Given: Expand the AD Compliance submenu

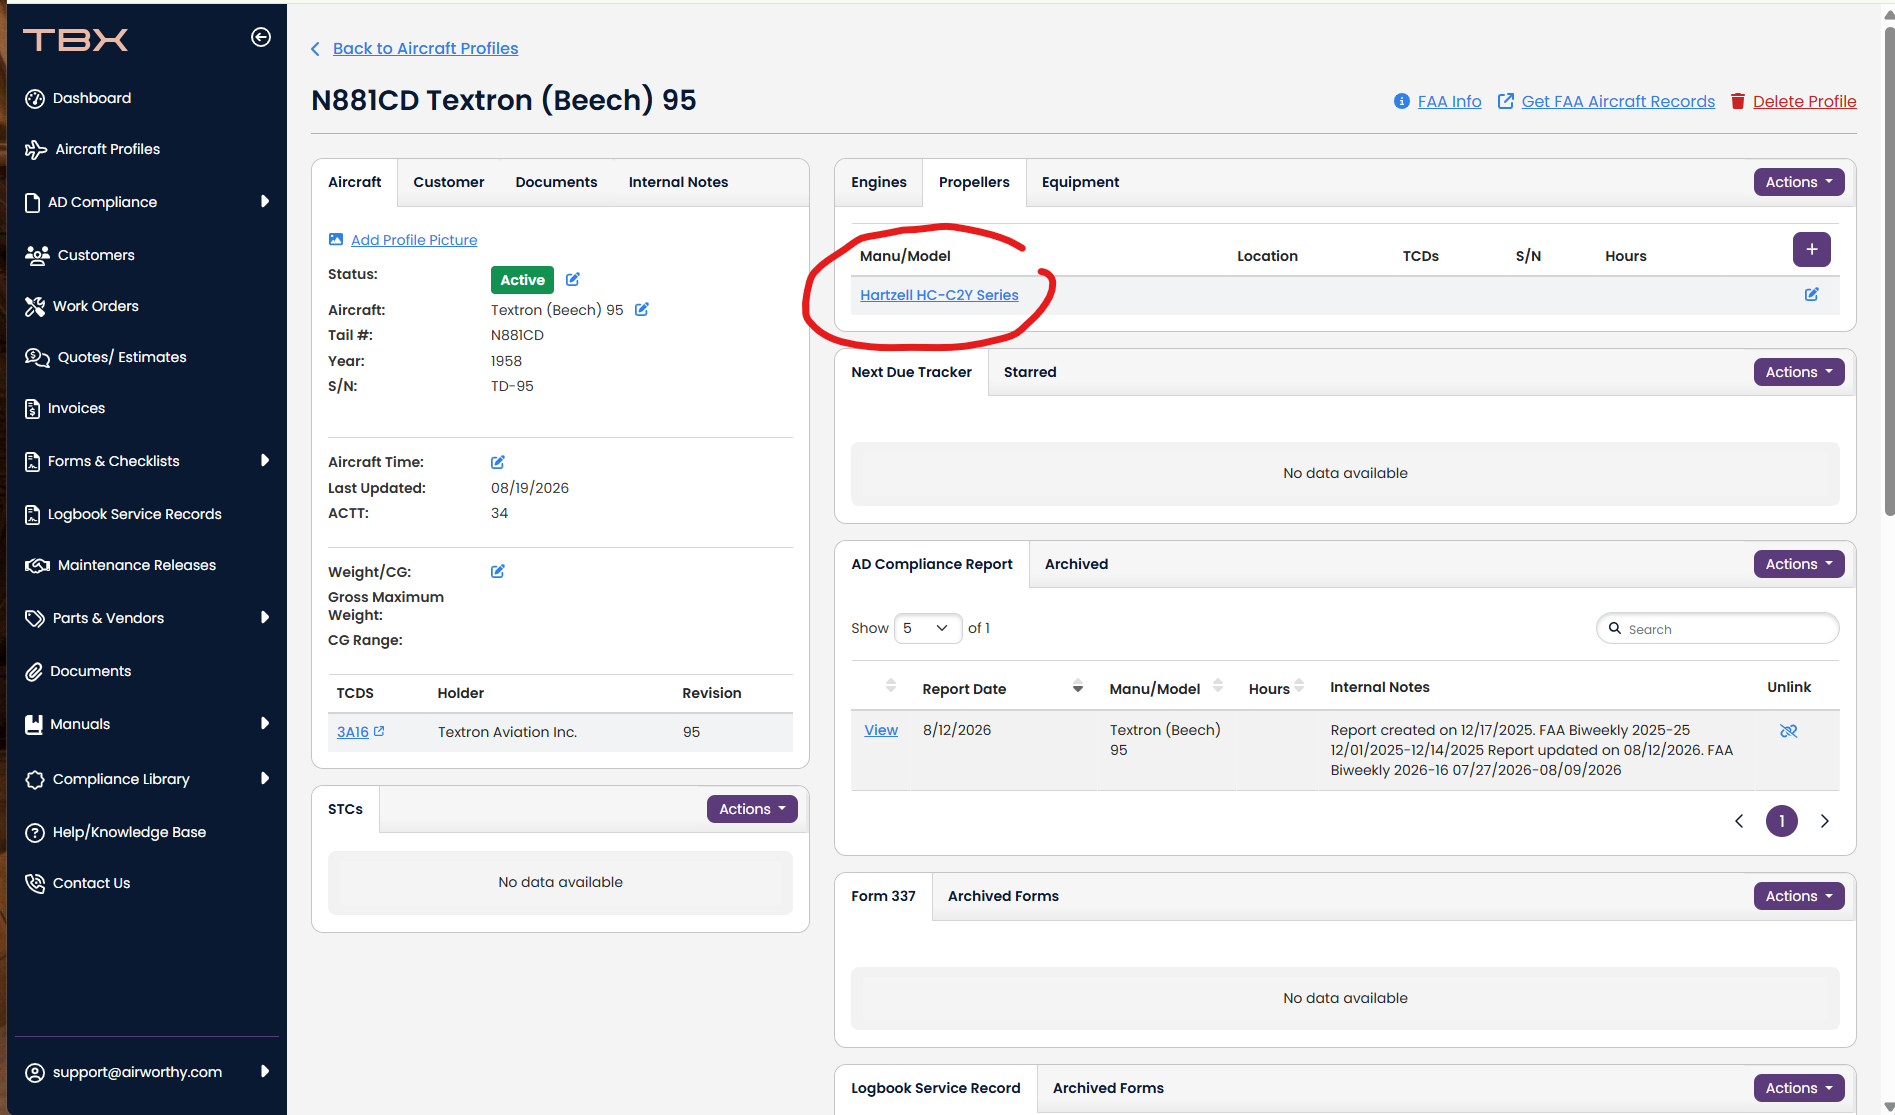Looking at the screenshot, I should point(265,201).
